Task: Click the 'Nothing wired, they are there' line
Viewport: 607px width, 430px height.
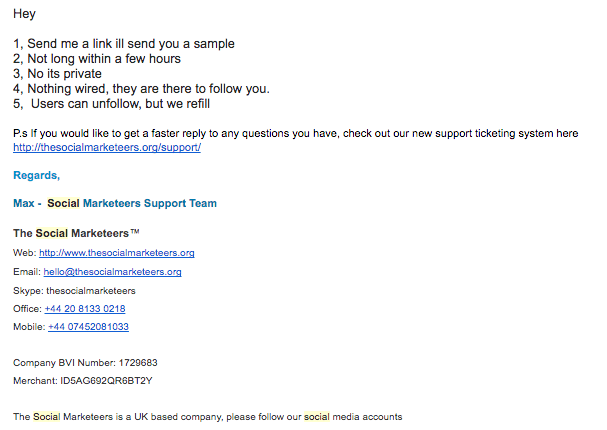Action: [141, 89]
